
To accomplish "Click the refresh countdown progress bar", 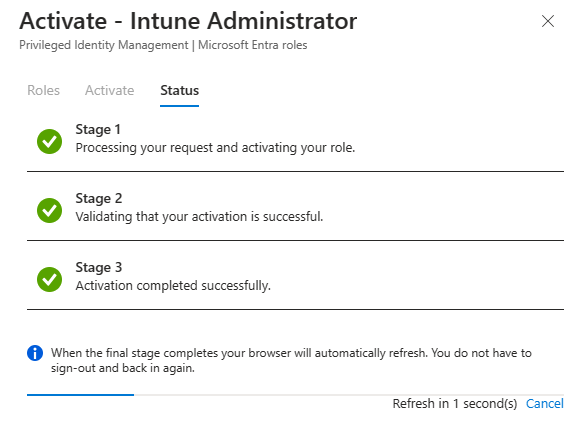I will 295,395.
